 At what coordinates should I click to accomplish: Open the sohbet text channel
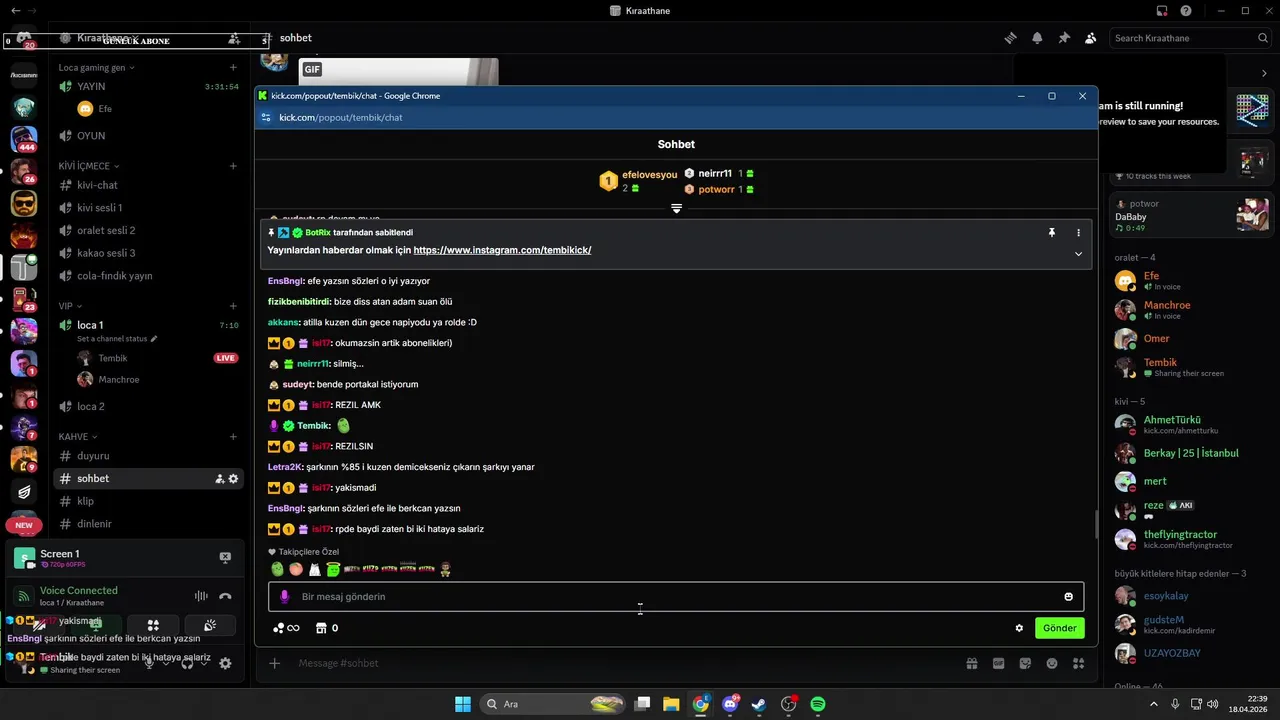point(148,479)
